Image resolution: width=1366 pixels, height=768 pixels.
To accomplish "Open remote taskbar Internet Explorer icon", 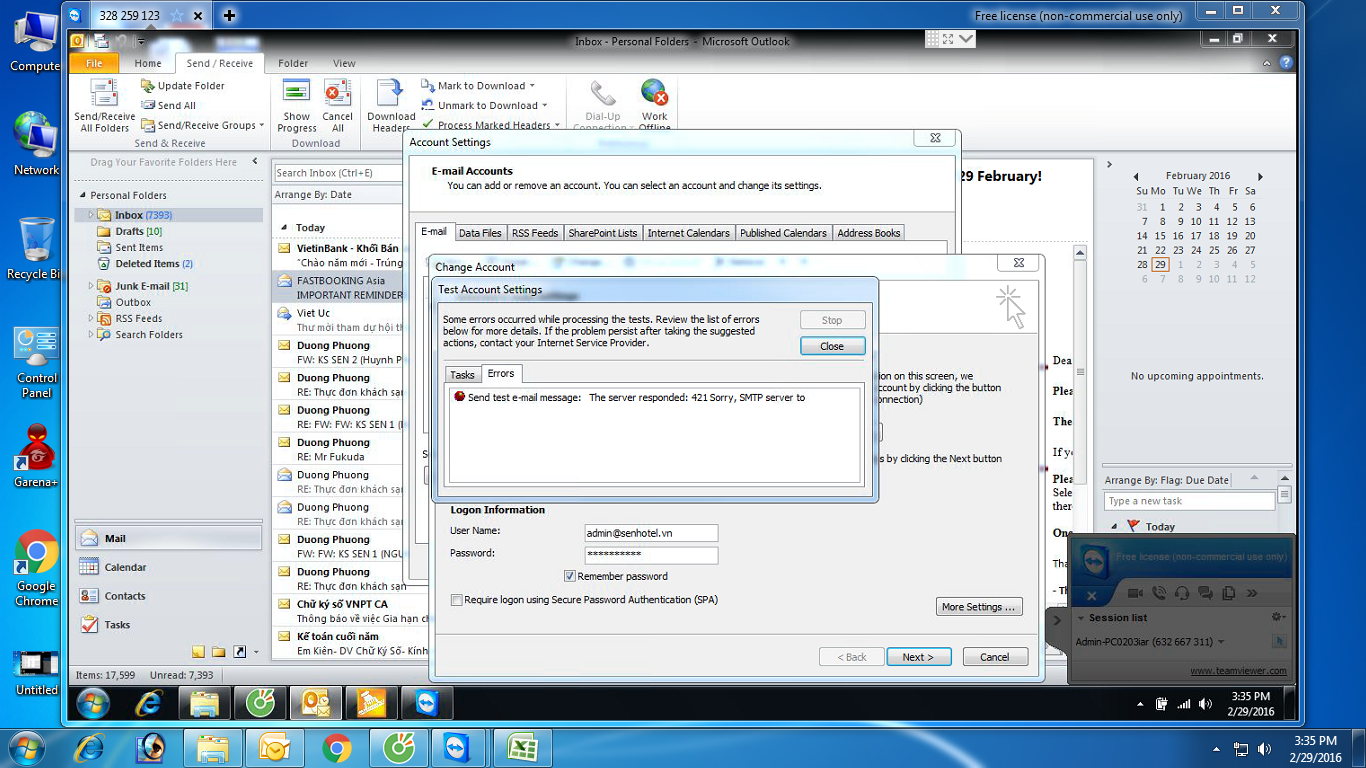I will coord(149,703).
